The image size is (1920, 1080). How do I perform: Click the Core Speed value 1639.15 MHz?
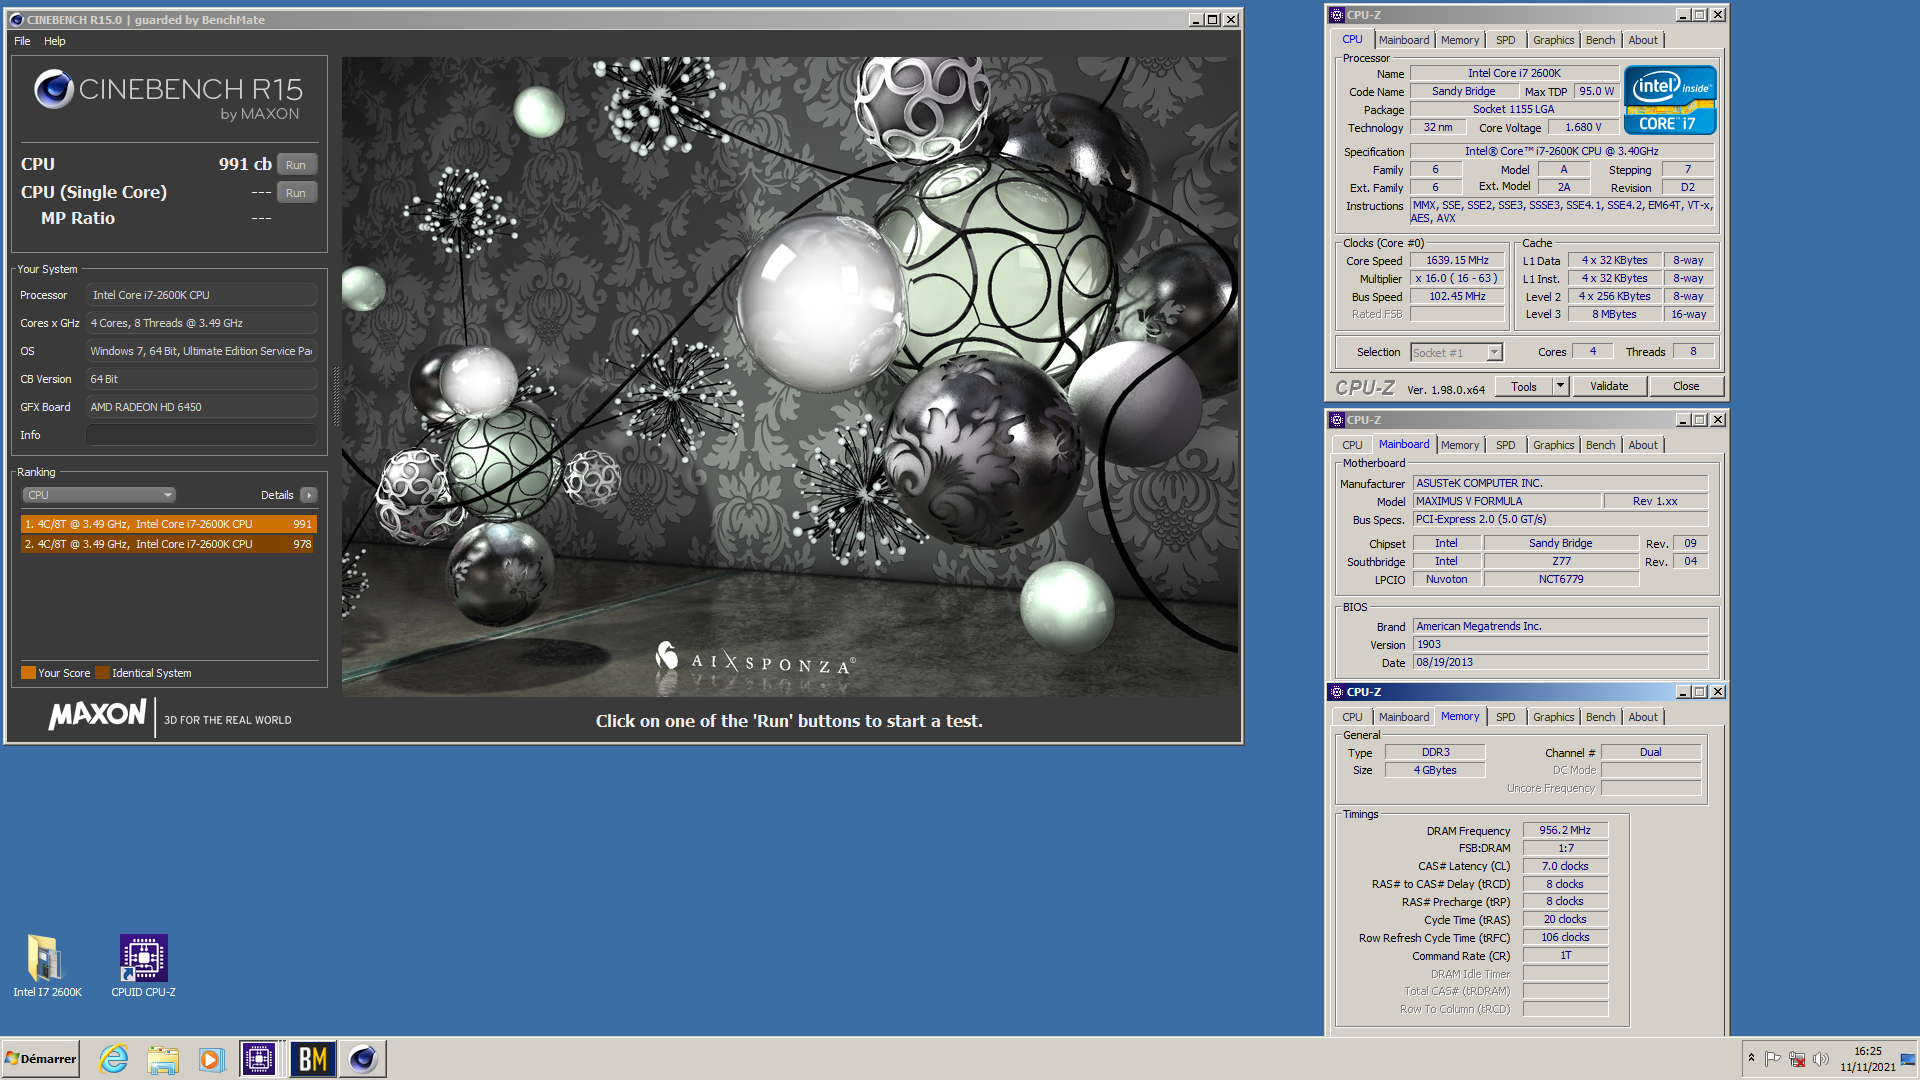click(1457, 260)
